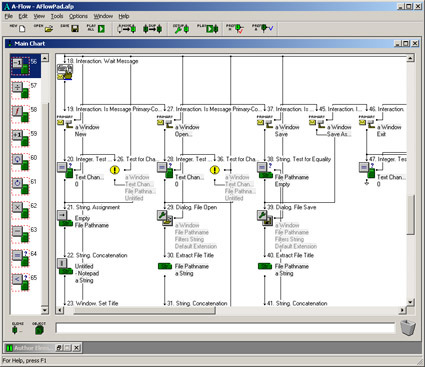The height and width of the screenshot is (367, 425).
Task: Open the Options menu
Action: click(x=78, y=16)
